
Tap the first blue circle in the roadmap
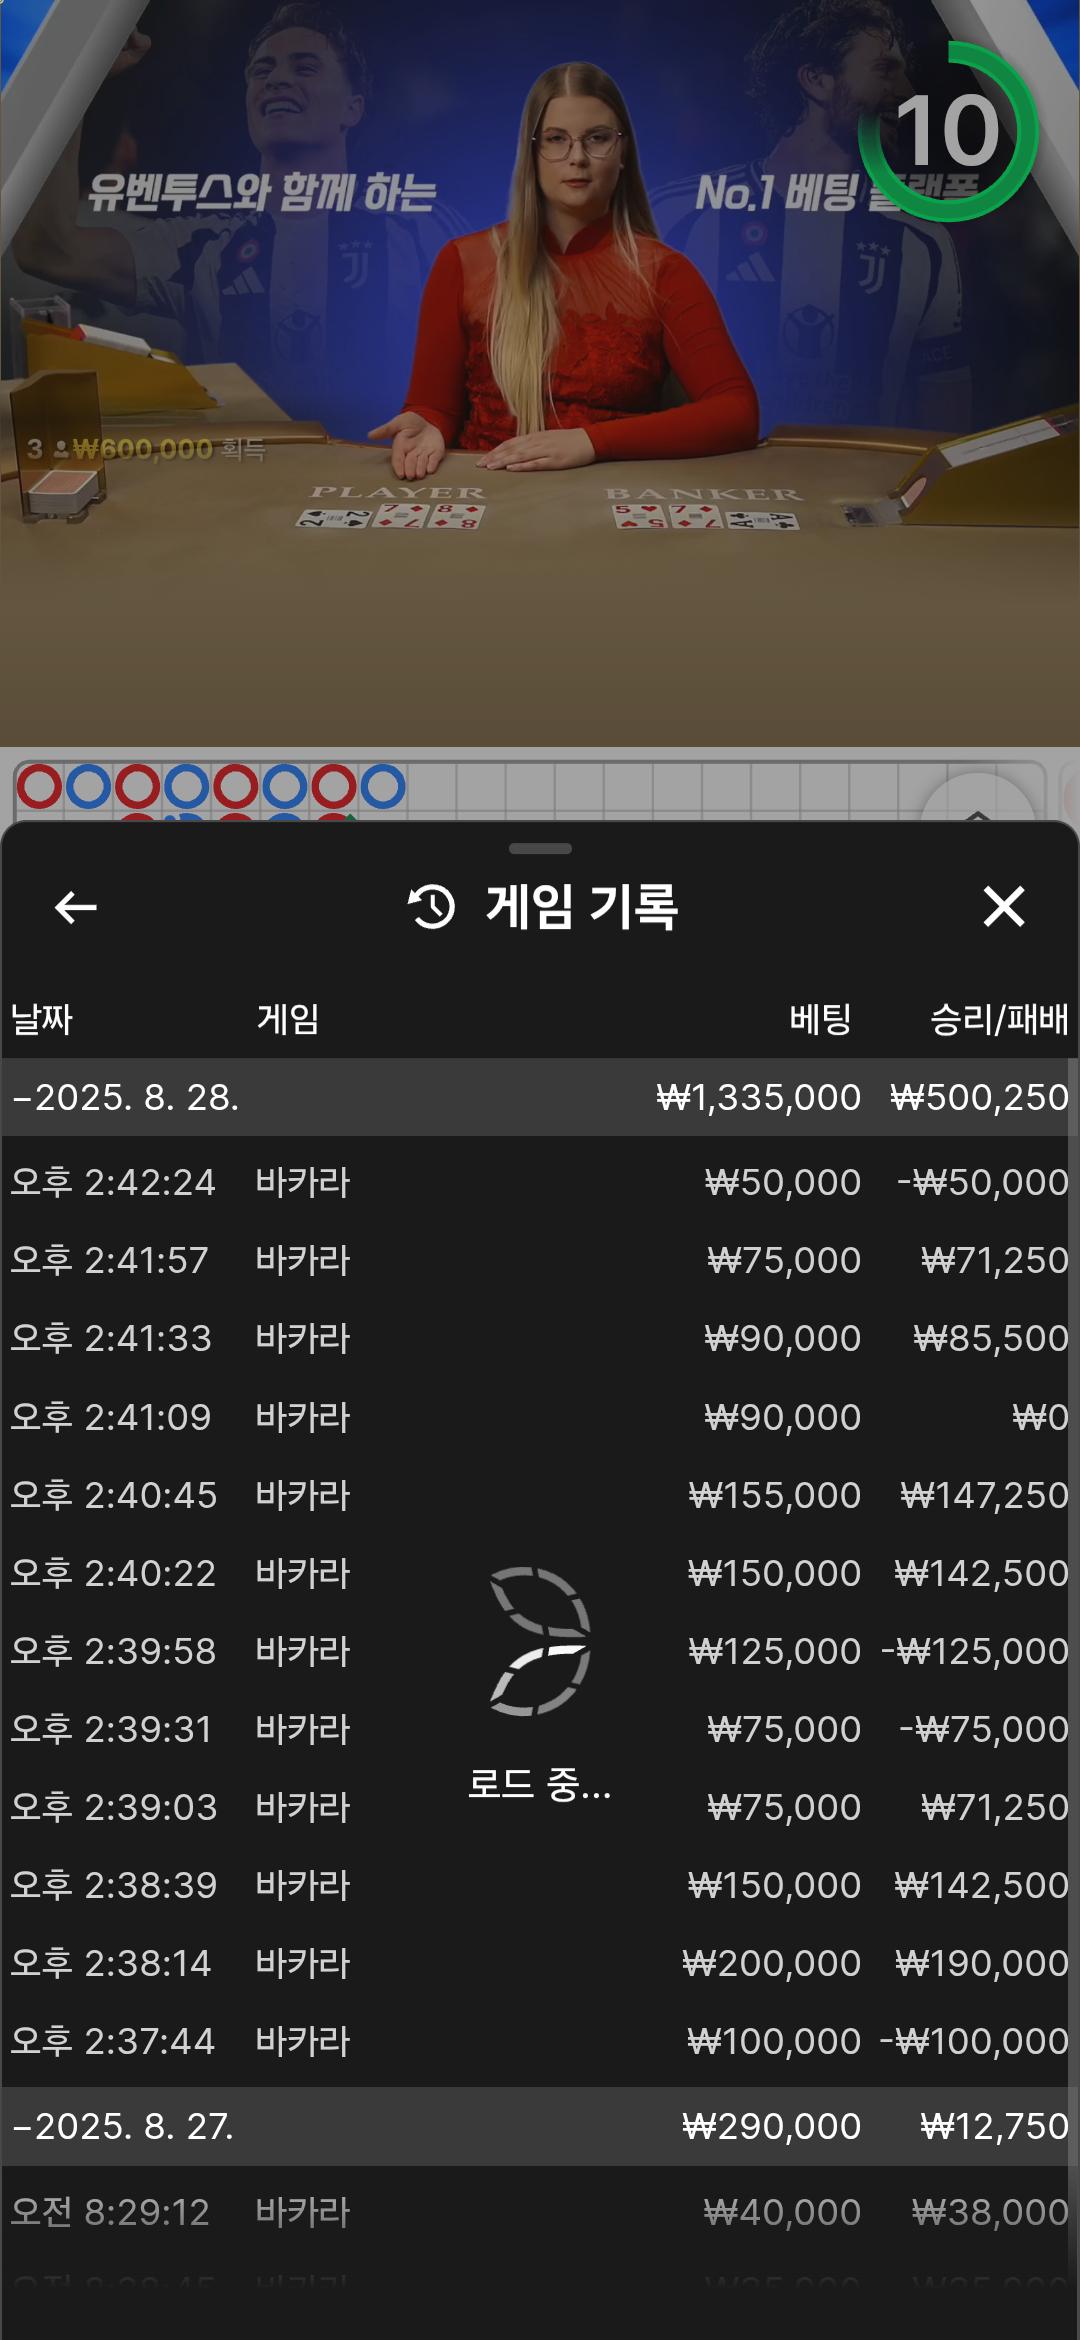89,787
